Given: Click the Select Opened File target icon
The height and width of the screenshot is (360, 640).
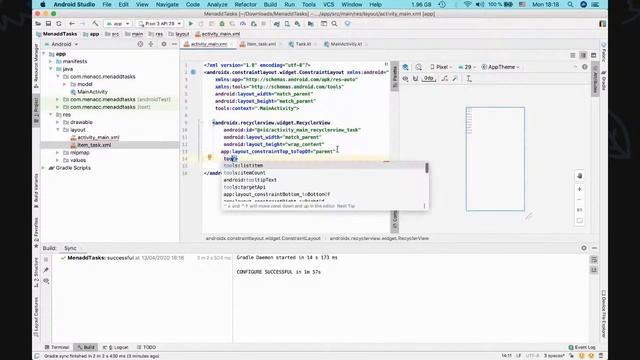Looking at the screenshot, I should [140, 44].
